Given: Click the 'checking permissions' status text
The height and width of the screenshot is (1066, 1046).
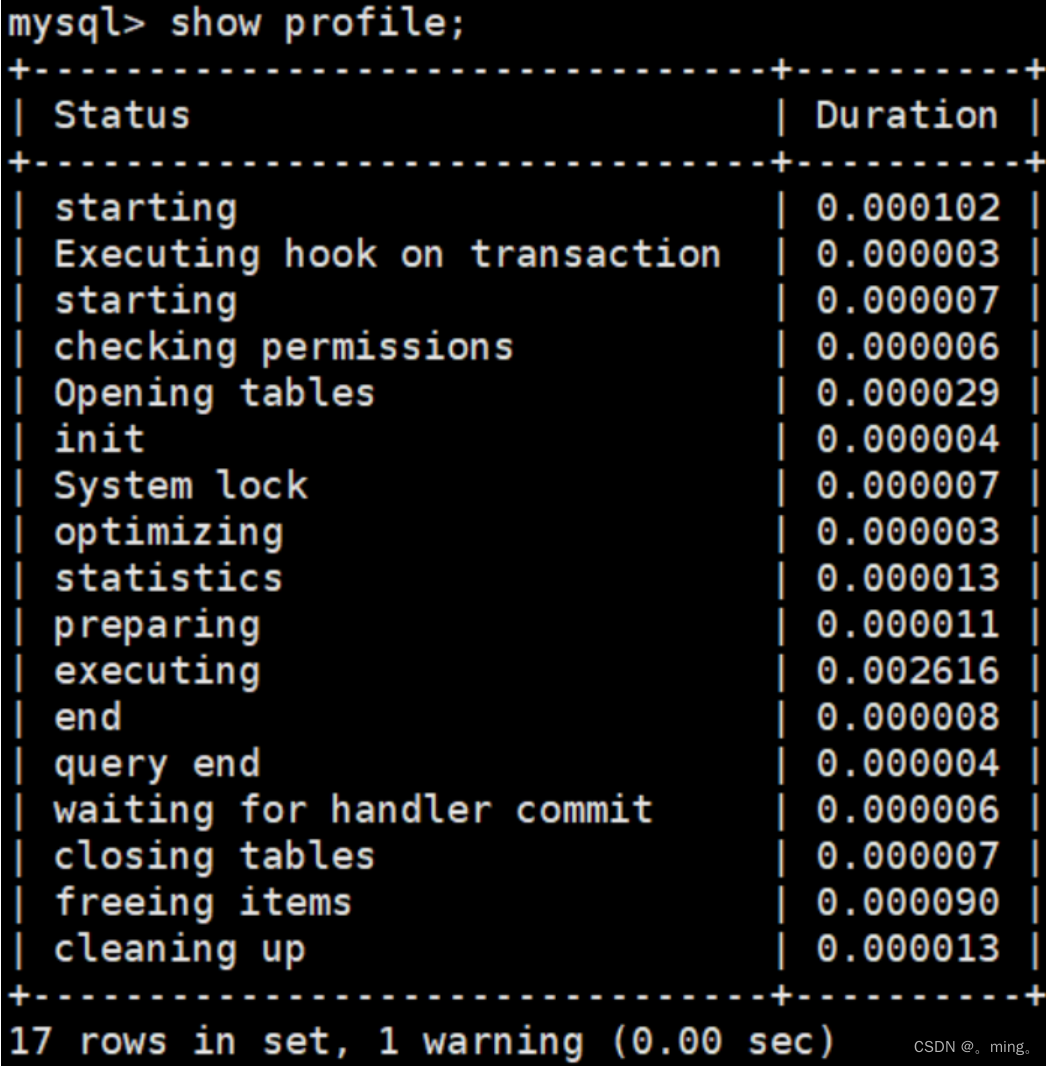Looking at the screenshot, I should pos(283,347).
